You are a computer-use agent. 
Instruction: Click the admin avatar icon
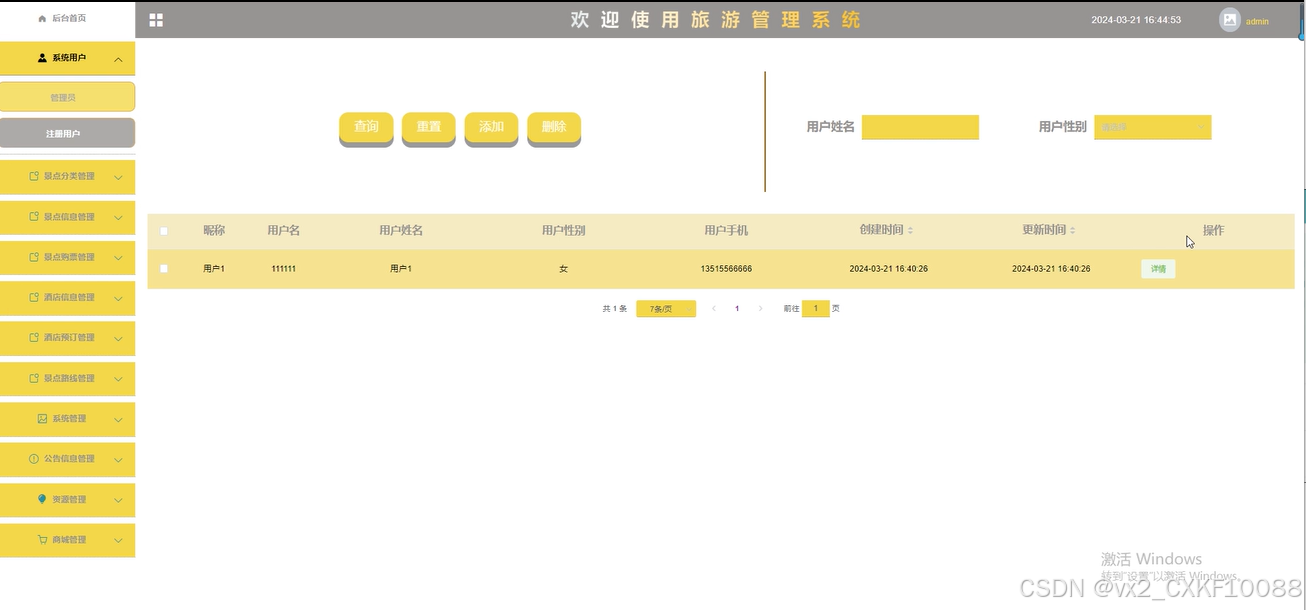pos(1230,19)
